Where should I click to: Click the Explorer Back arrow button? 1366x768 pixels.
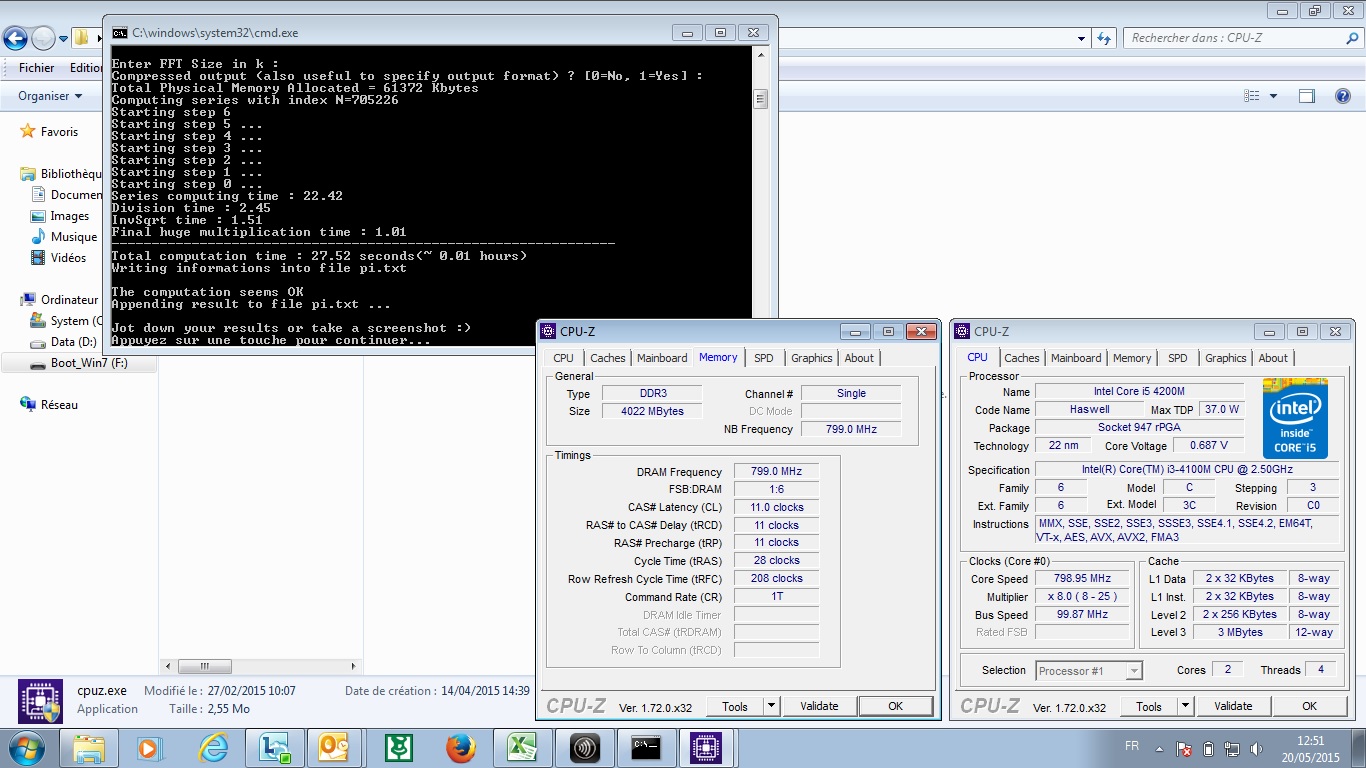[15, 39]
